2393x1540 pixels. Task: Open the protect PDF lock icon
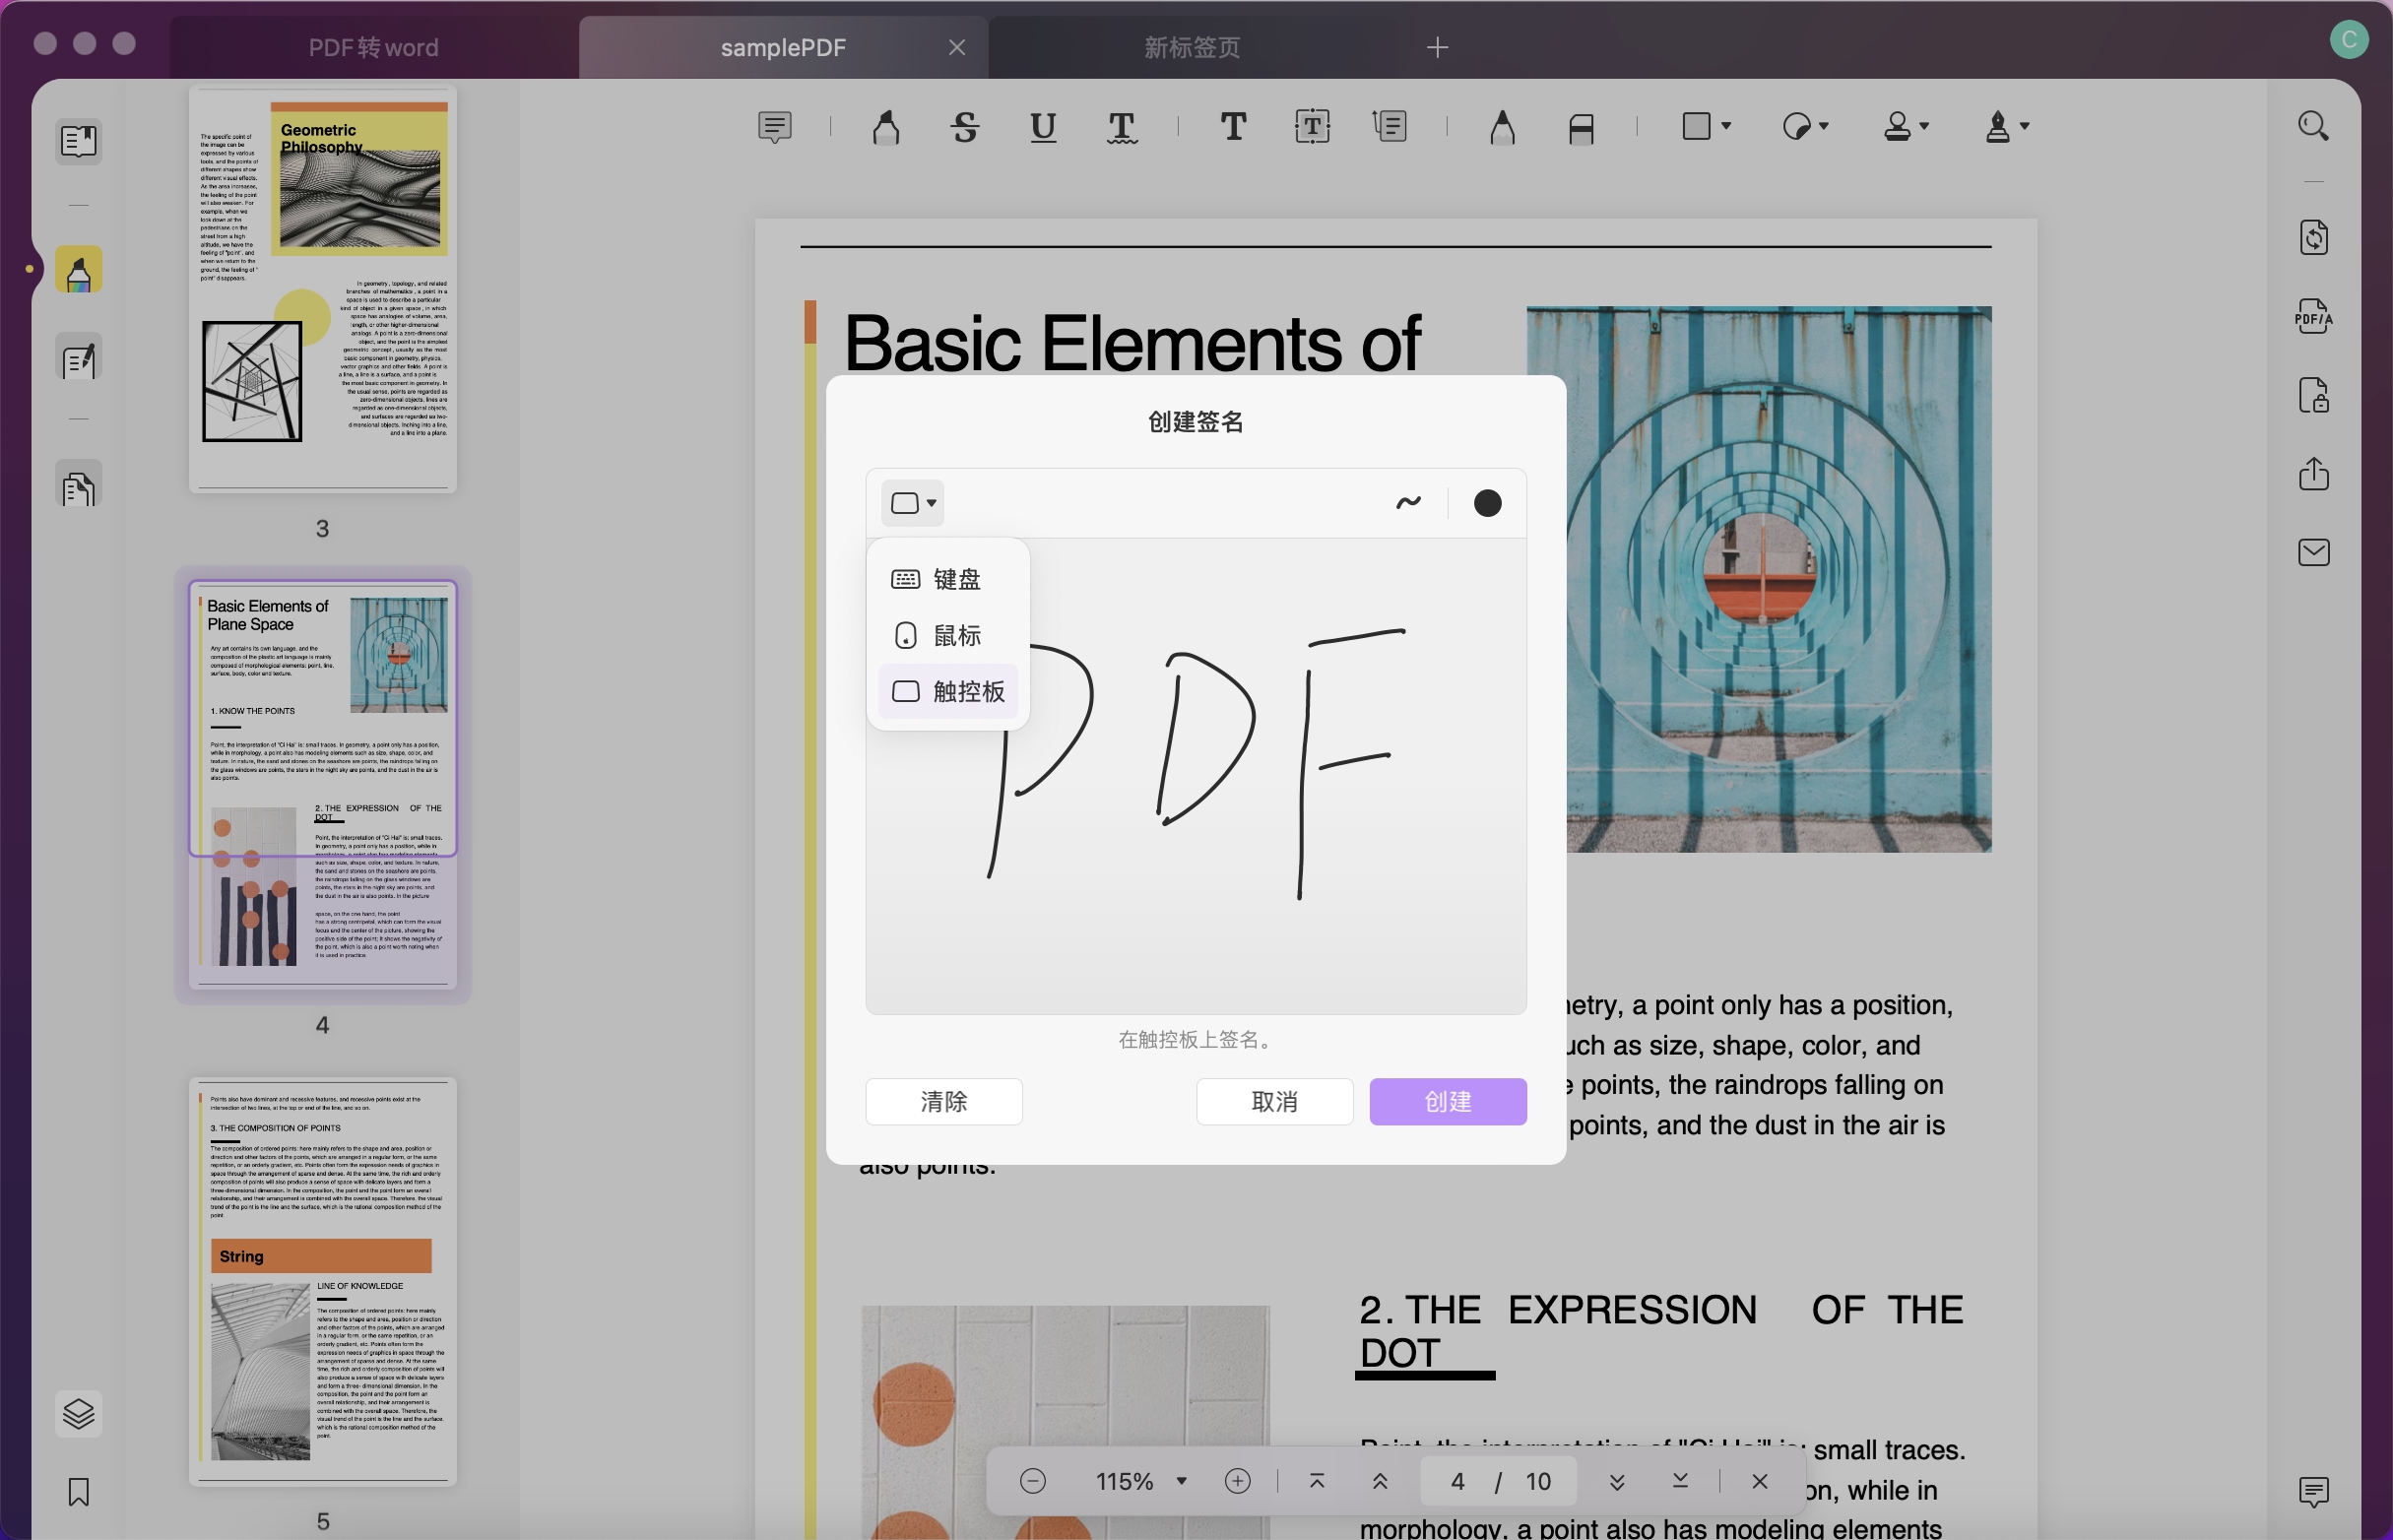tap(2314, 395)
